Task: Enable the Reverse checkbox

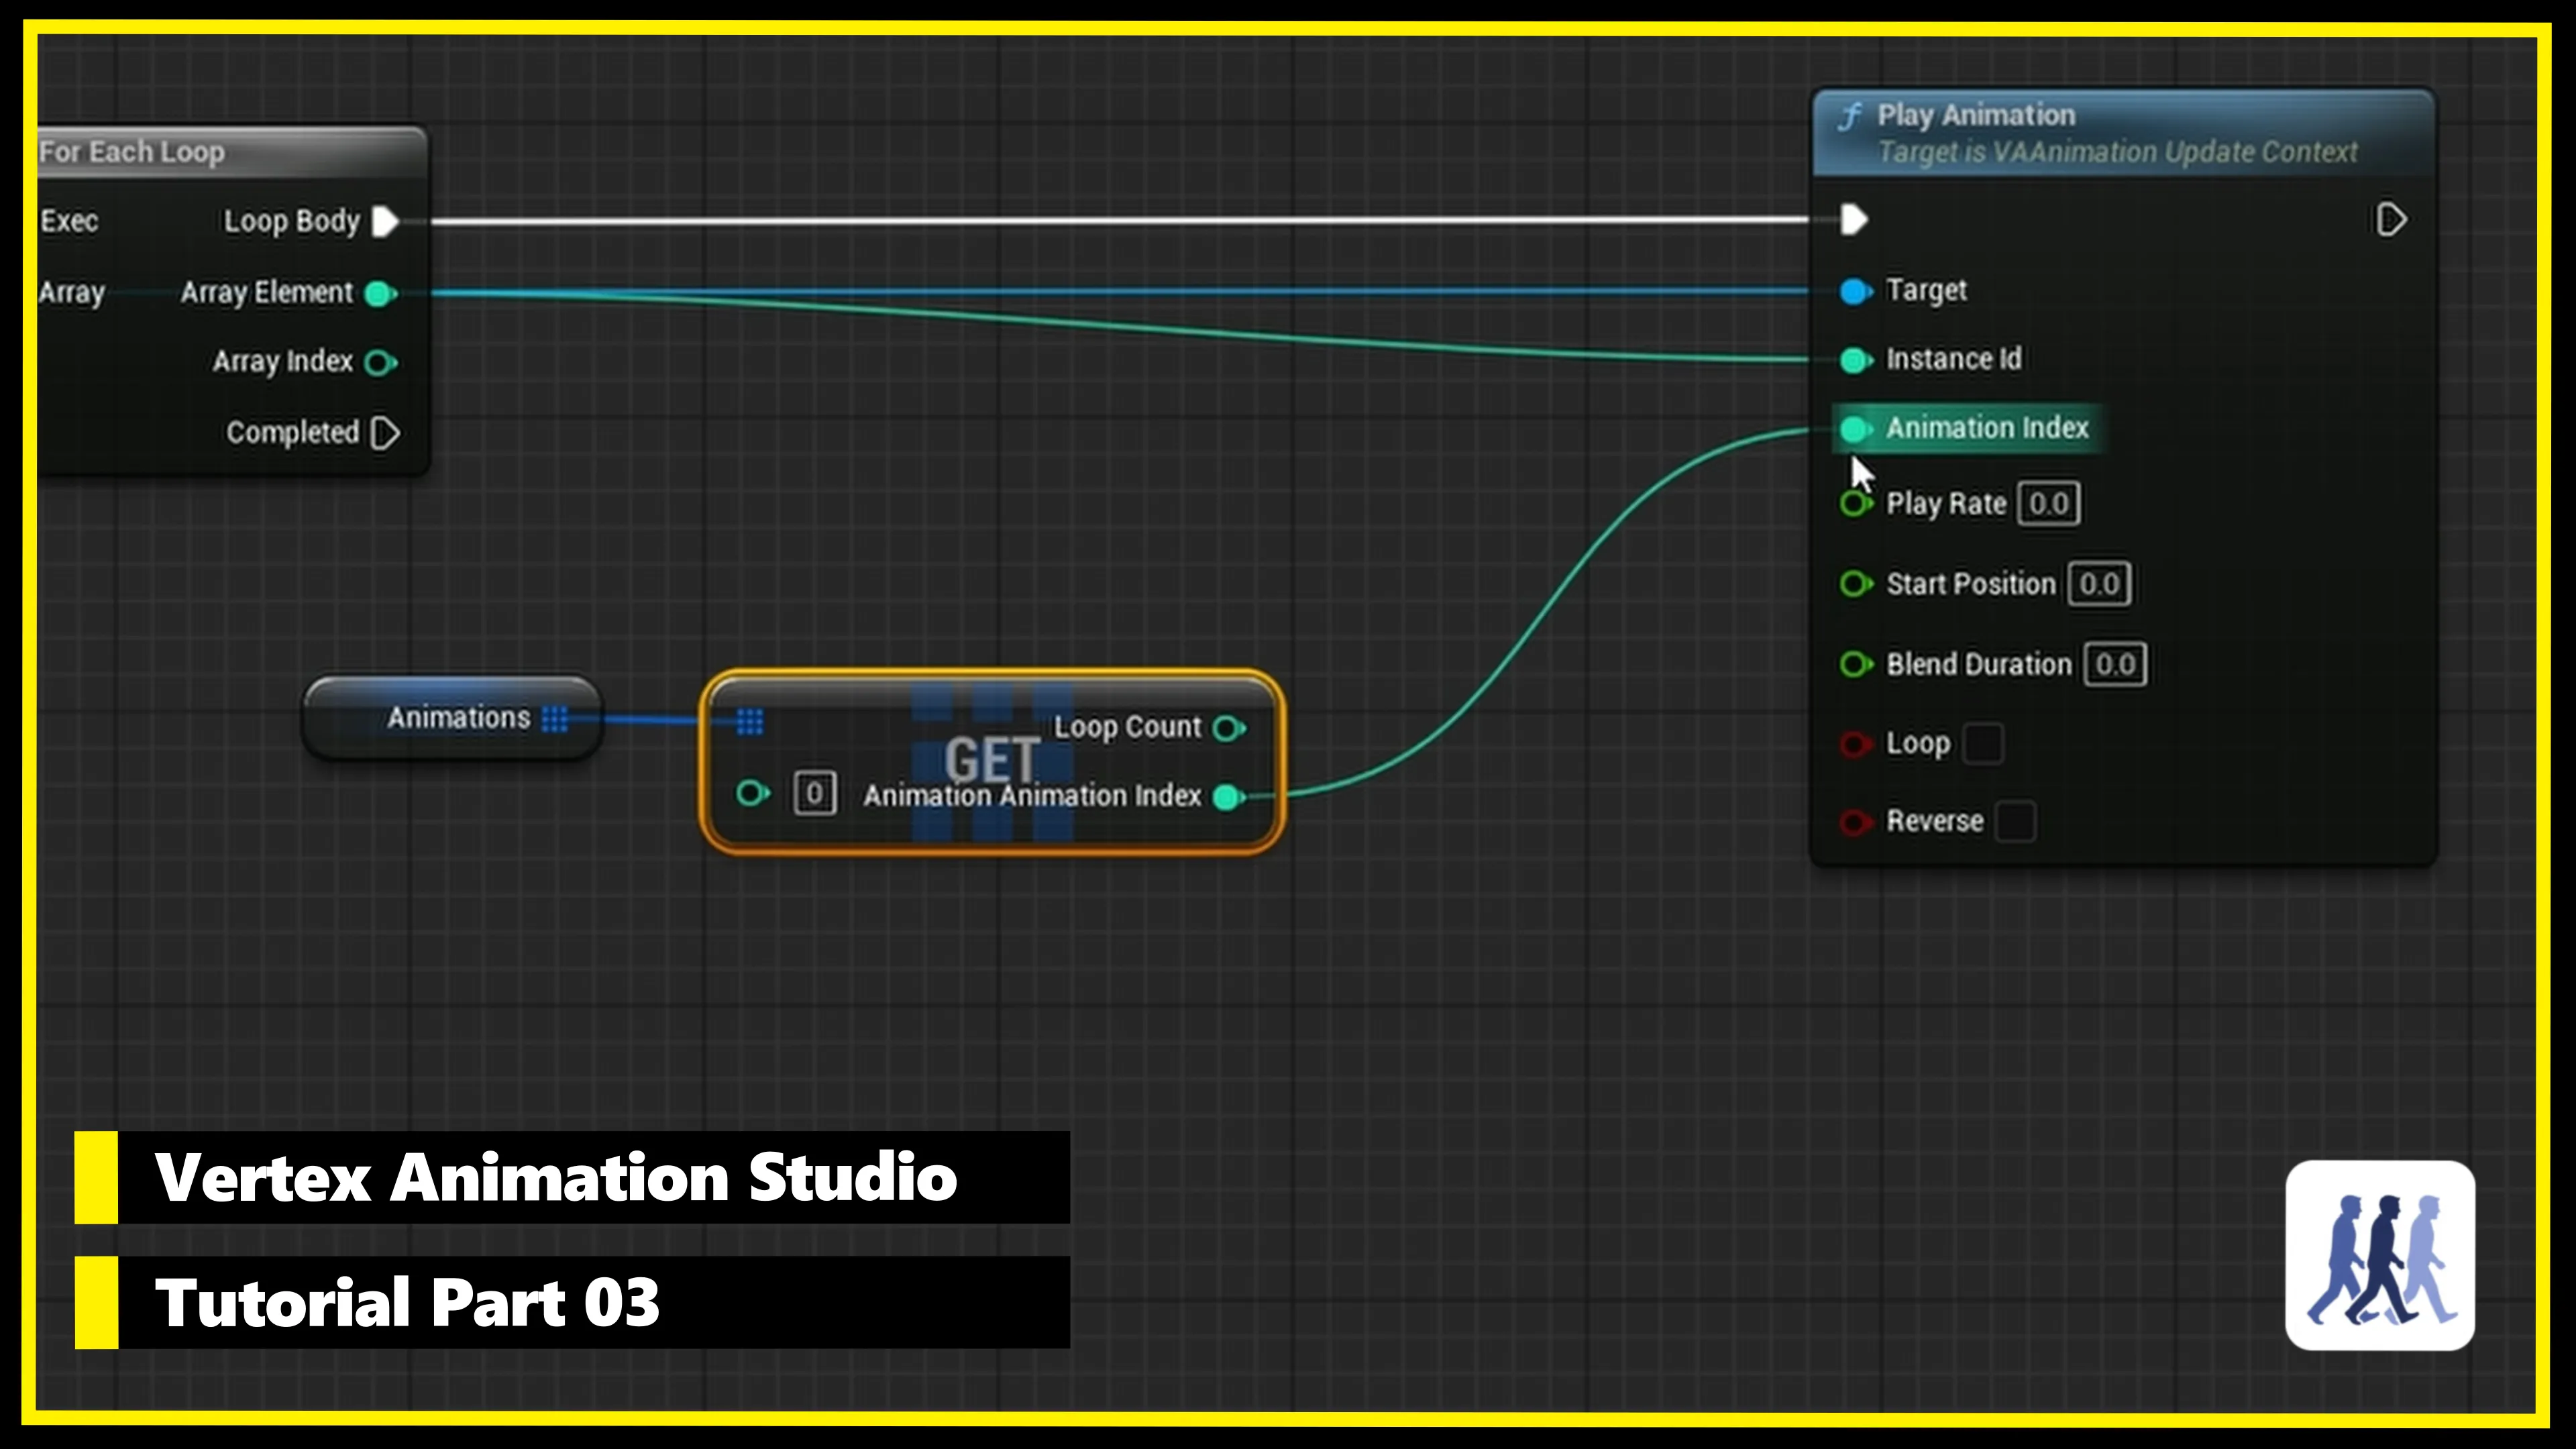Action: click(x=2016, y=821)
